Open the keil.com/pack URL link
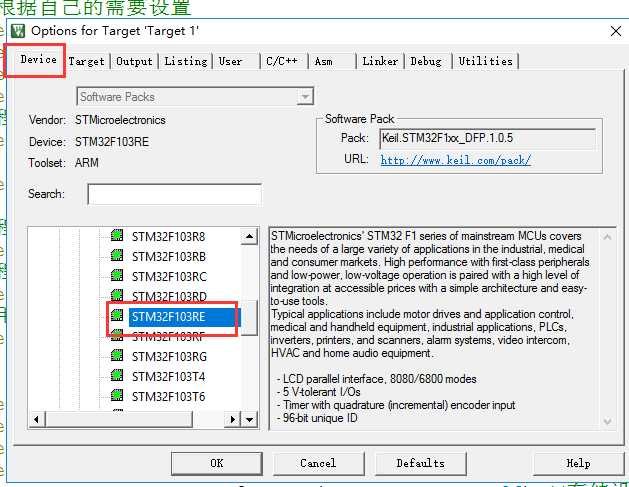 (x=456, y=160)
